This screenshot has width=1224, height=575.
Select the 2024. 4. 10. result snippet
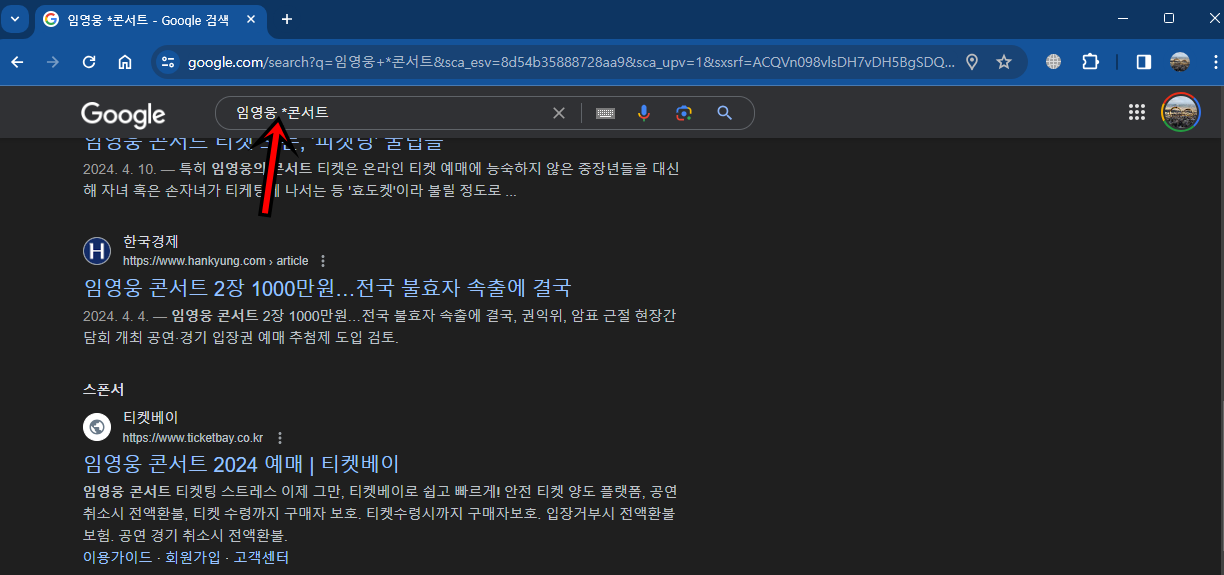point(381,179)
